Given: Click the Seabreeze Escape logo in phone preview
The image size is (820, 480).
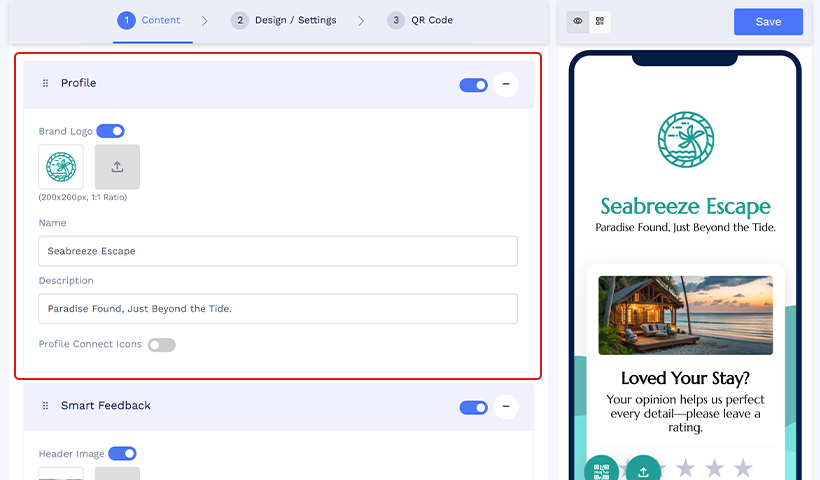Looking at the screenshot, I should (685, 140).
